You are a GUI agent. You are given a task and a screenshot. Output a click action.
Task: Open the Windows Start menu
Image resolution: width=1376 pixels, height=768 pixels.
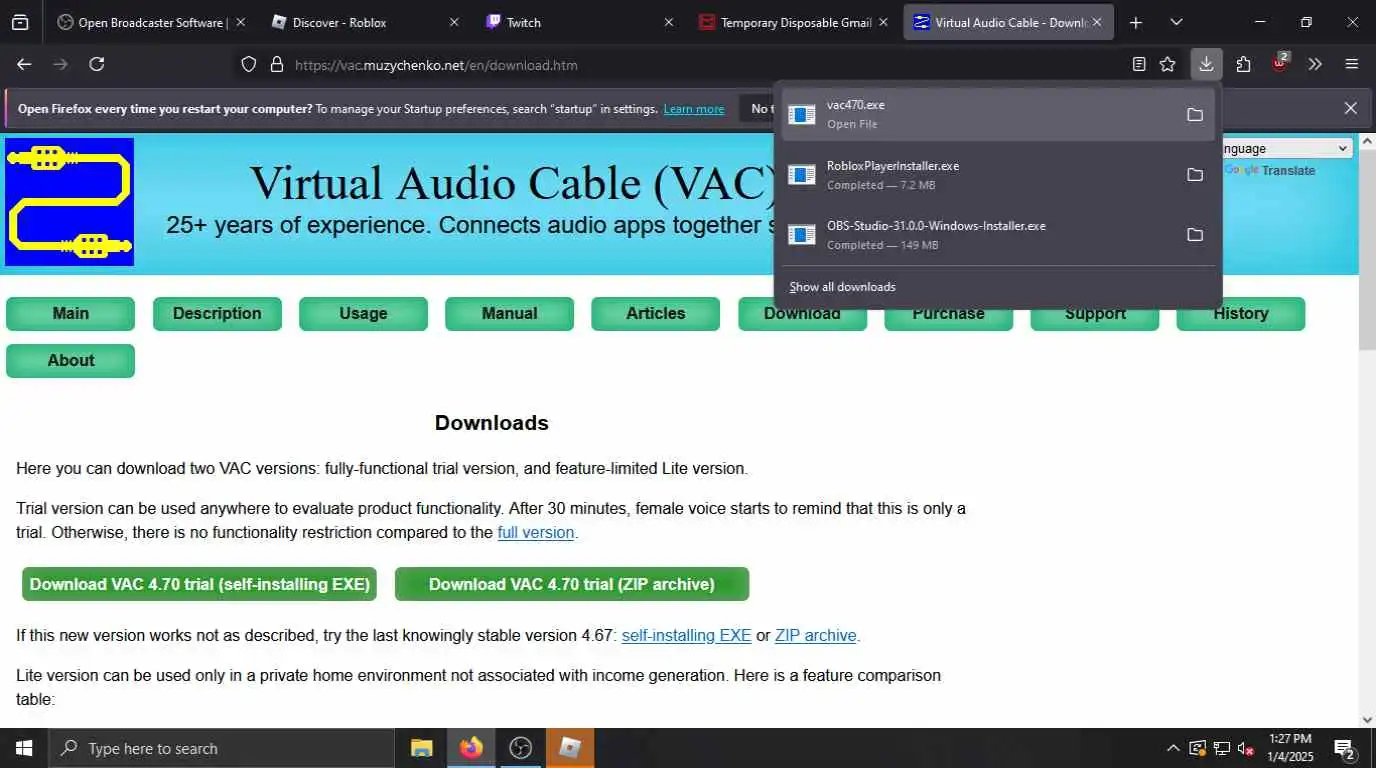(x=23, y=748)
